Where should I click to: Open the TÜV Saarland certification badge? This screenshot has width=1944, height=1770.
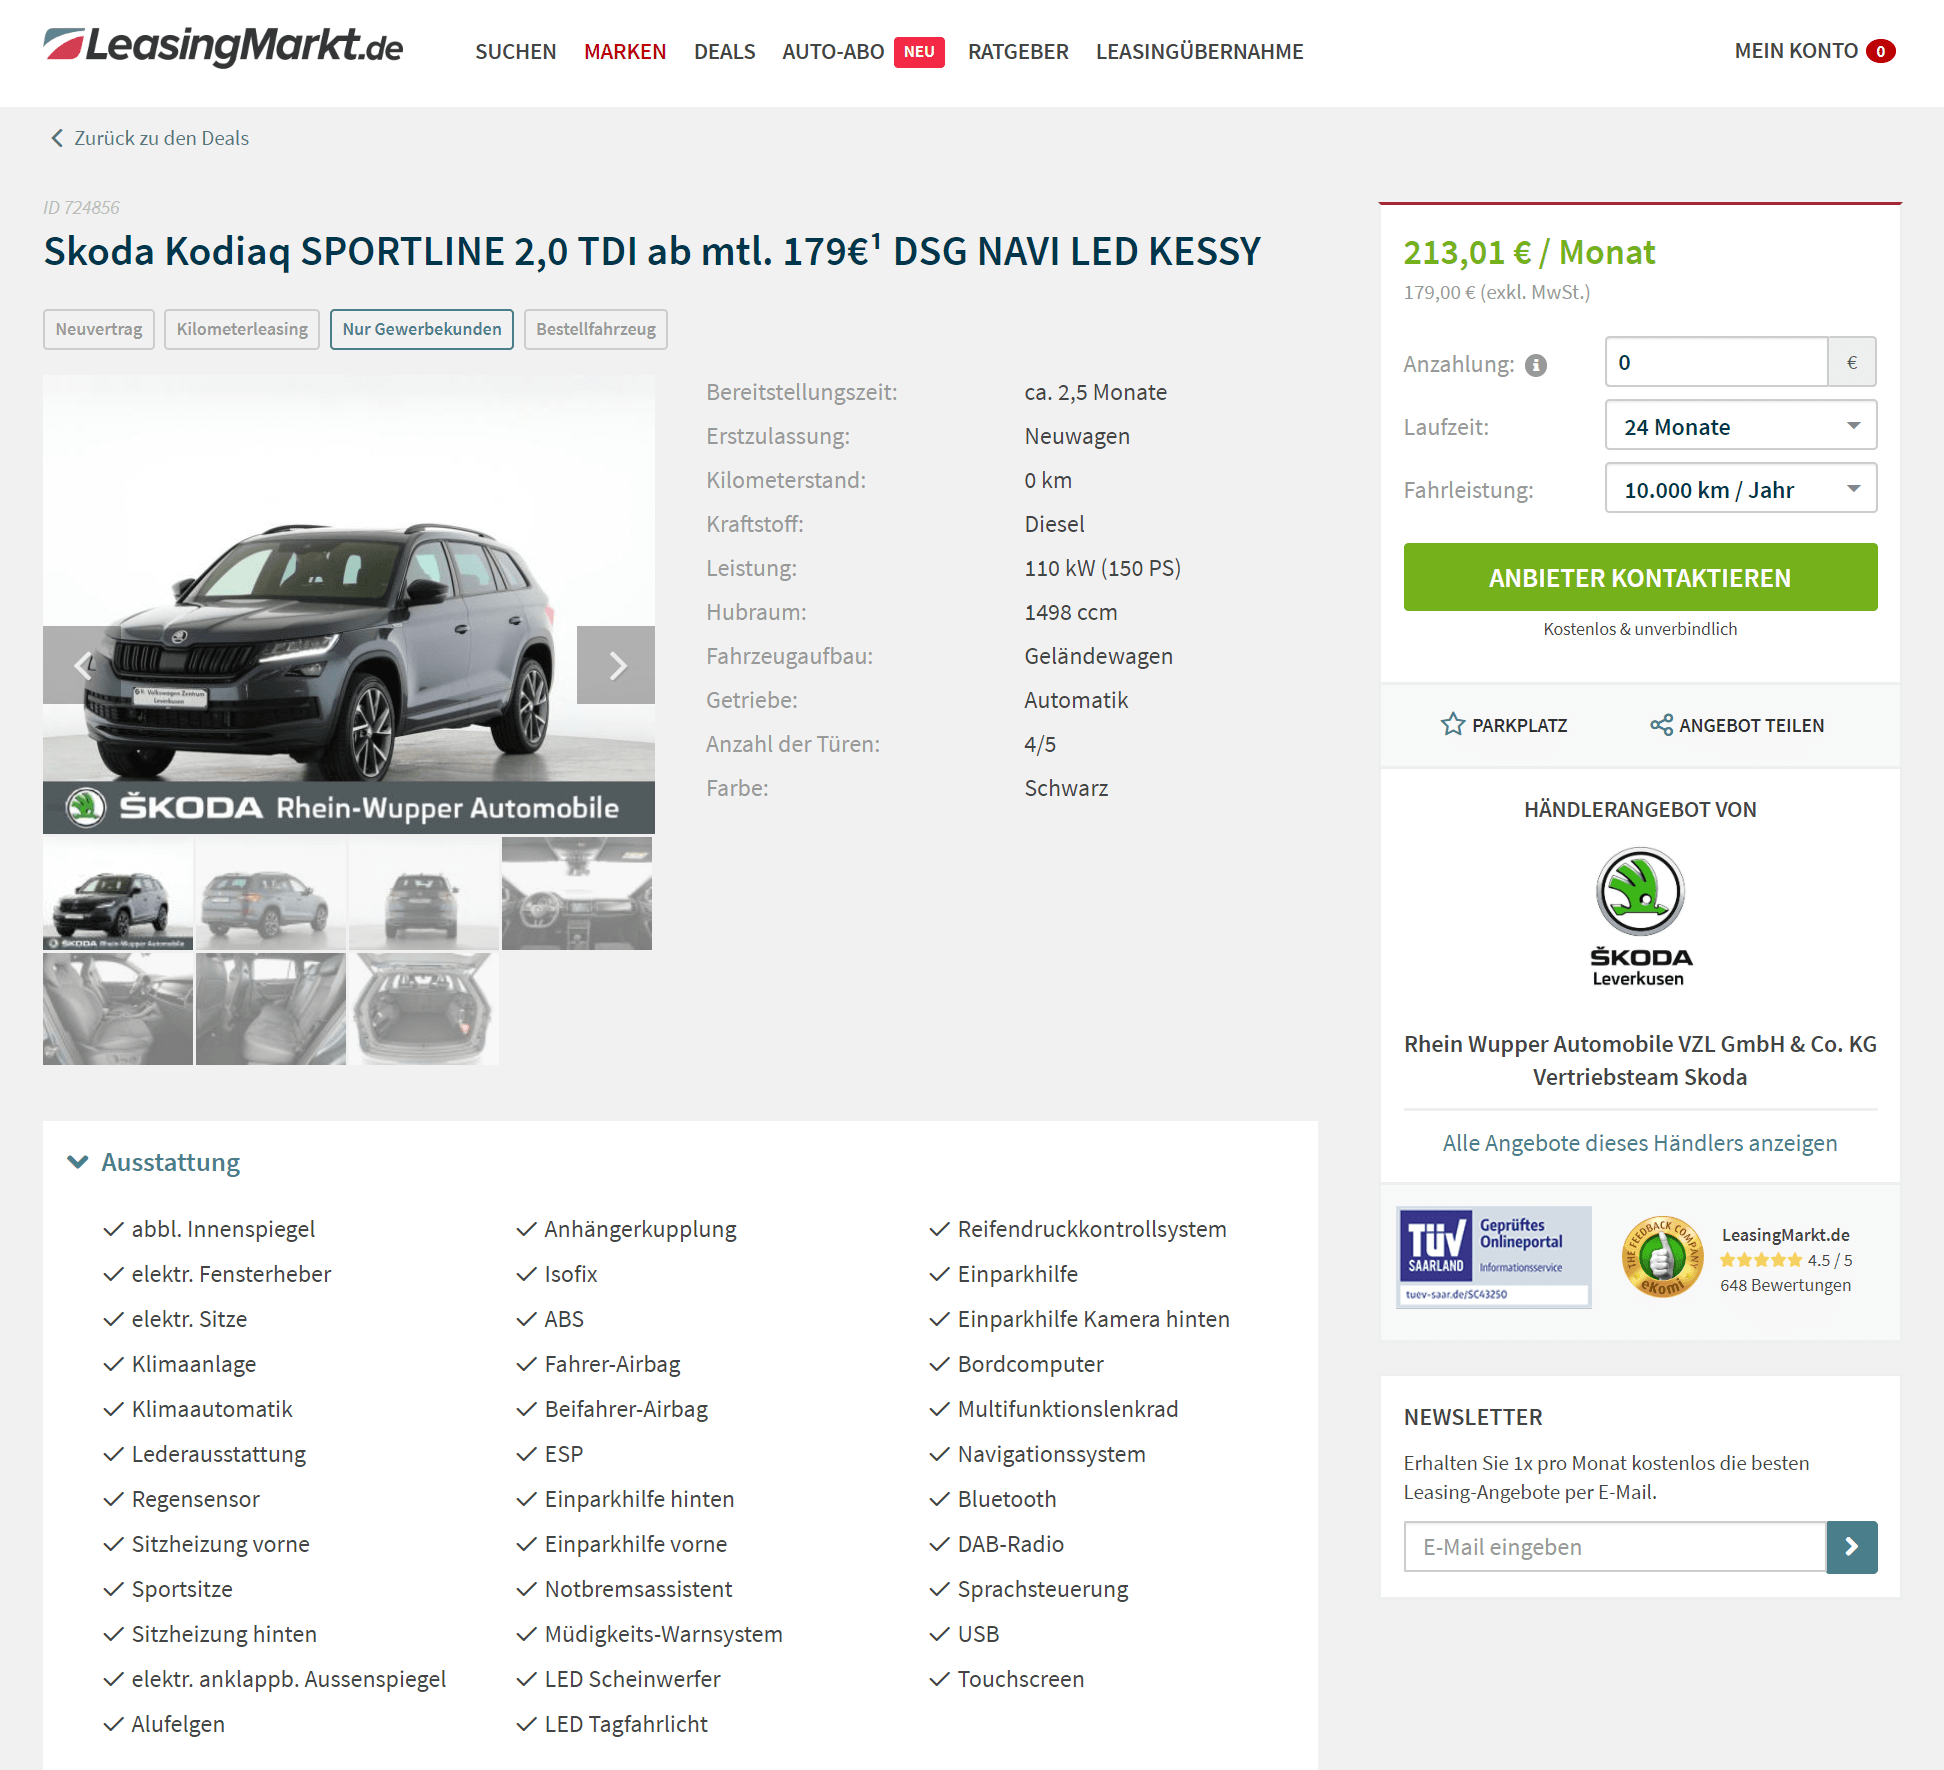1493,1257
